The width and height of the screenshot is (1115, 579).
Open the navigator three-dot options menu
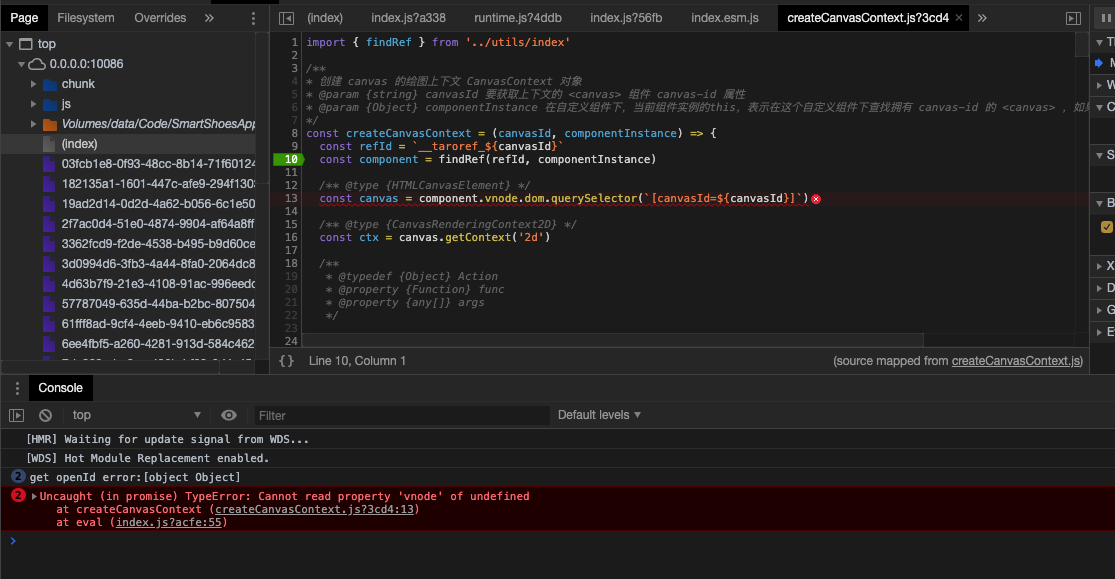(x=253, y=18)
